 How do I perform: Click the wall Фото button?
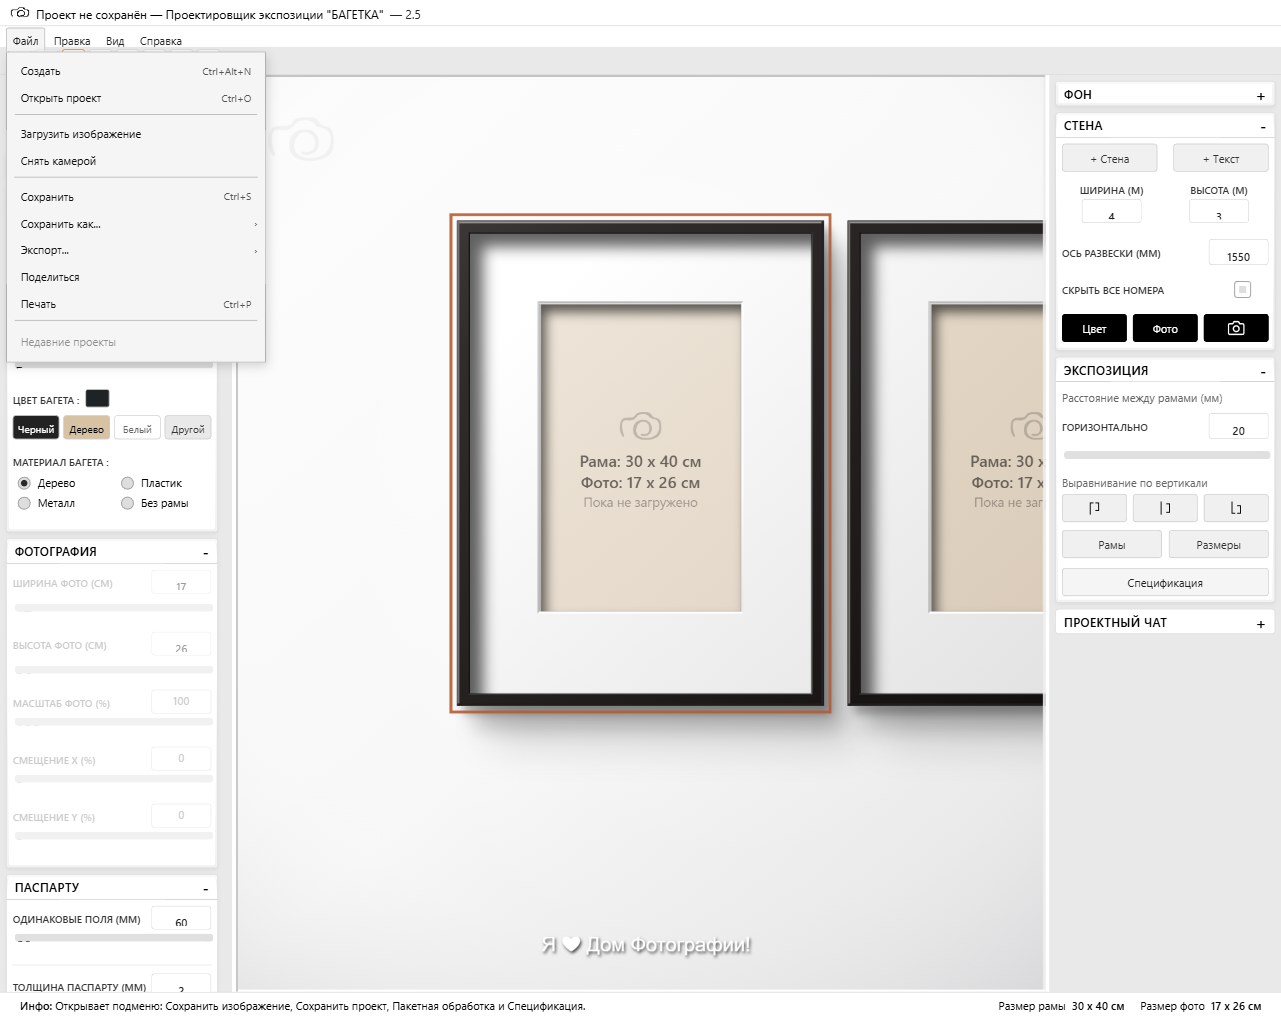click(x=1165, y=328)
